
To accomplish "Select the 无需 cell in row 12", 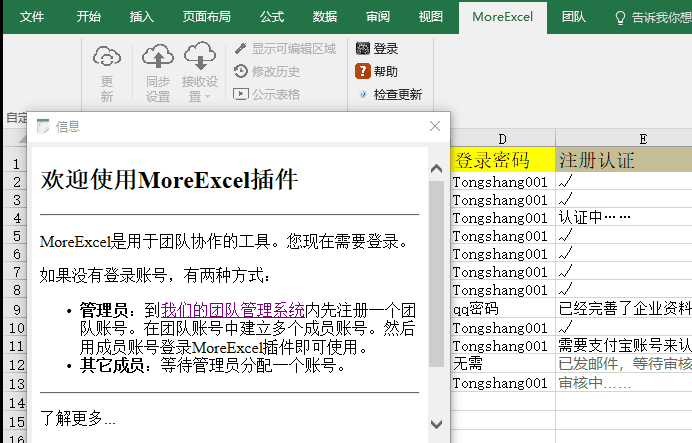I will pos(503,364).
